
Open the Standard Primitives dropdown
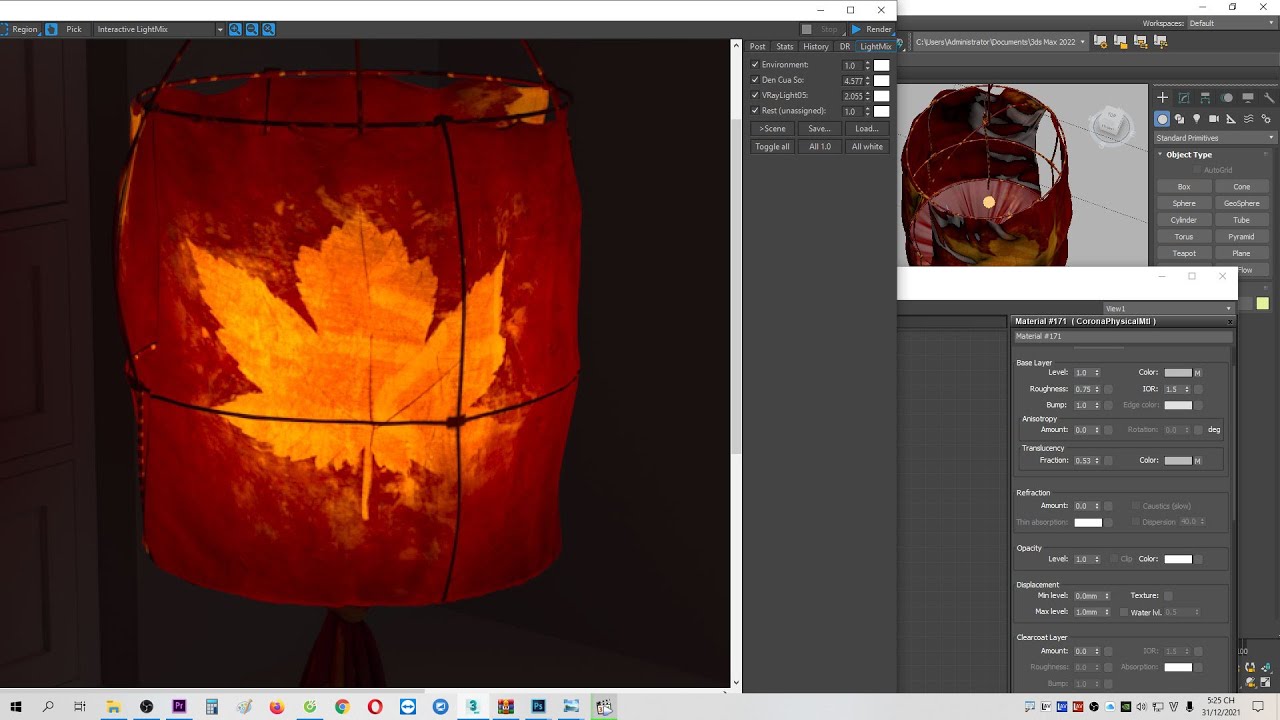1215,138
